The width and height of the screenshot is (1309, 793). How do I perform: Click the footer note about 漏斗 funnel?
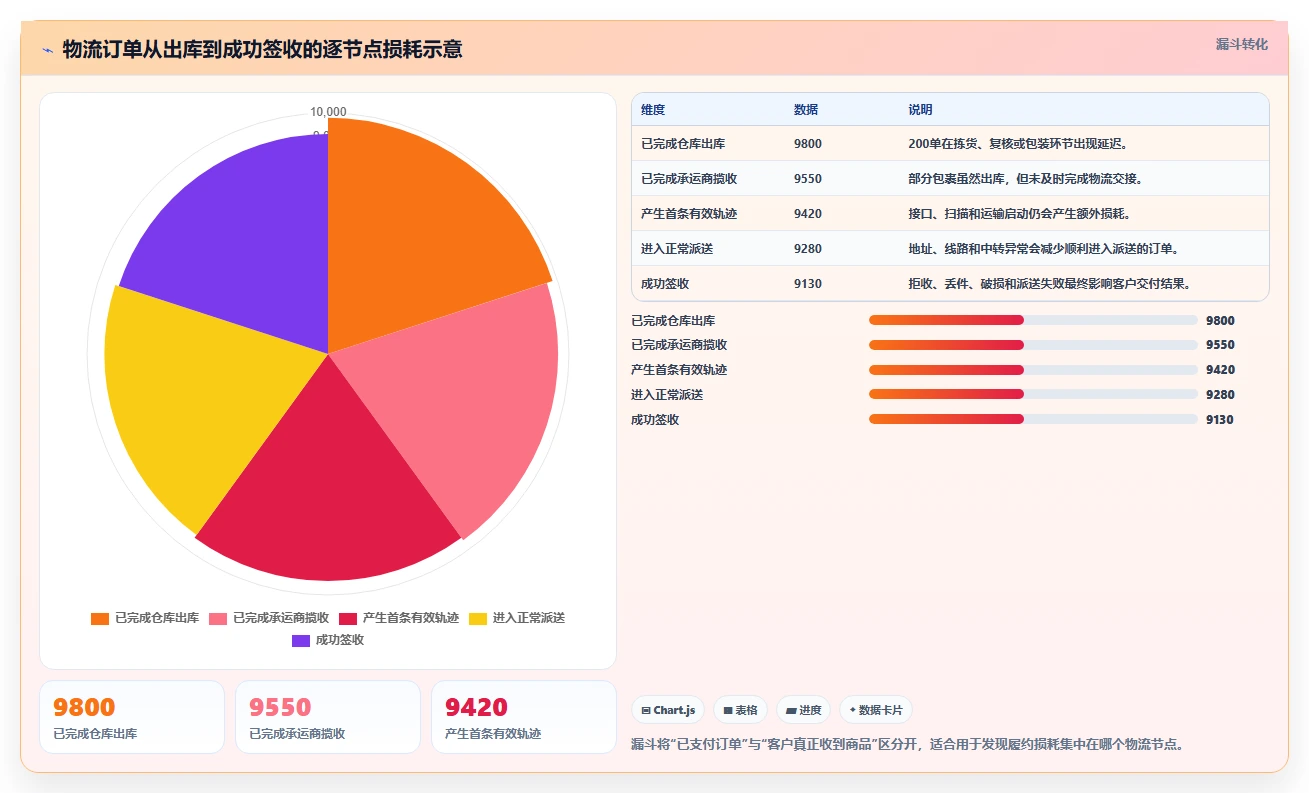point(908,745)
